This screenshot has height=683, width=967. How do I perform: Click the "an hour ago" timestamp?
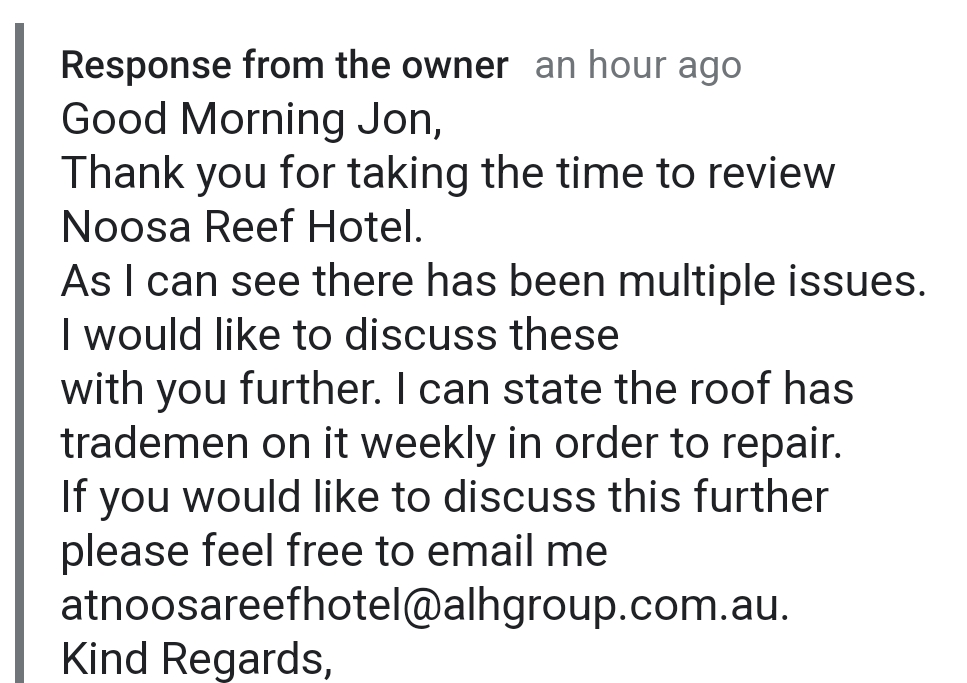pyautogui.click(x=638, y=66)
